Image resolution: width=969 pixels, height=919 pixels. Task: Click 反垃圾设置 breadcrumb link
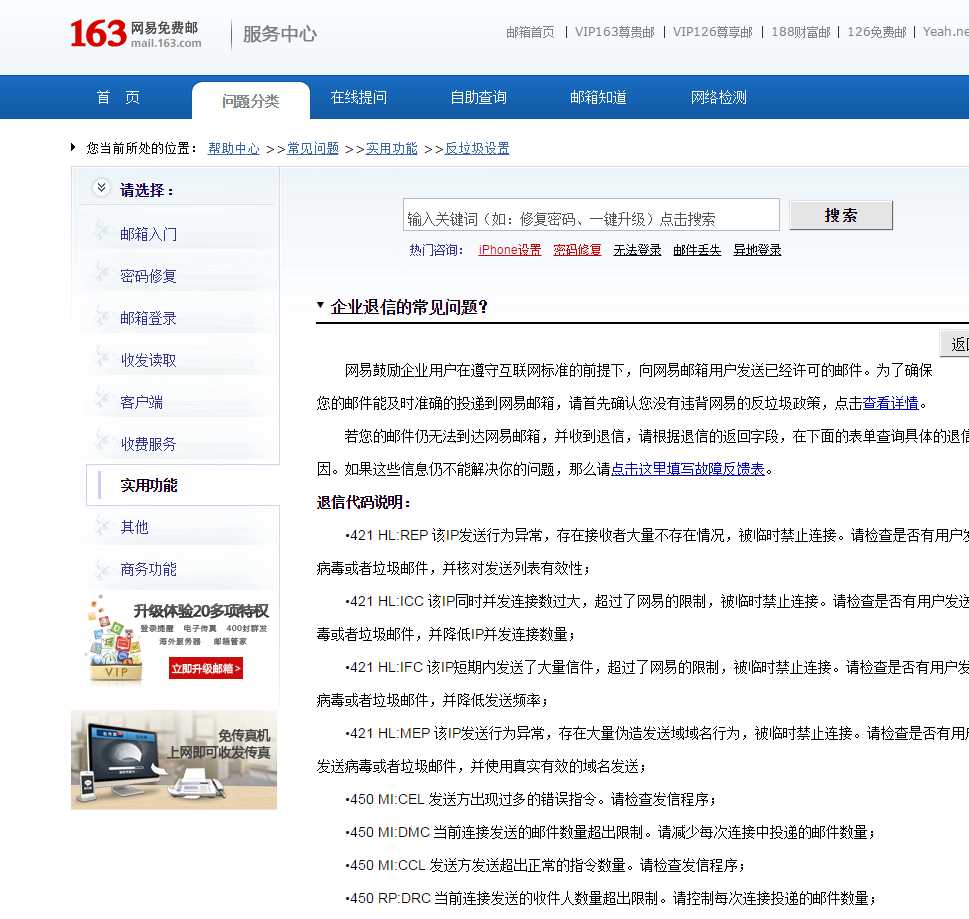pyautogui.click(x=477, y=148)
